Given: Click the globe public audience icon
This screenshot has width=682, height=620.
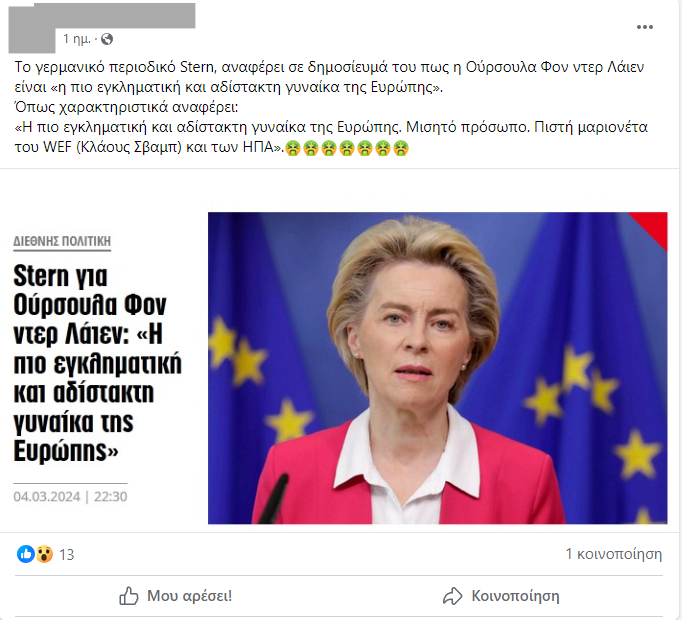Looking at the screenshot, I should [x=107, y=40].
